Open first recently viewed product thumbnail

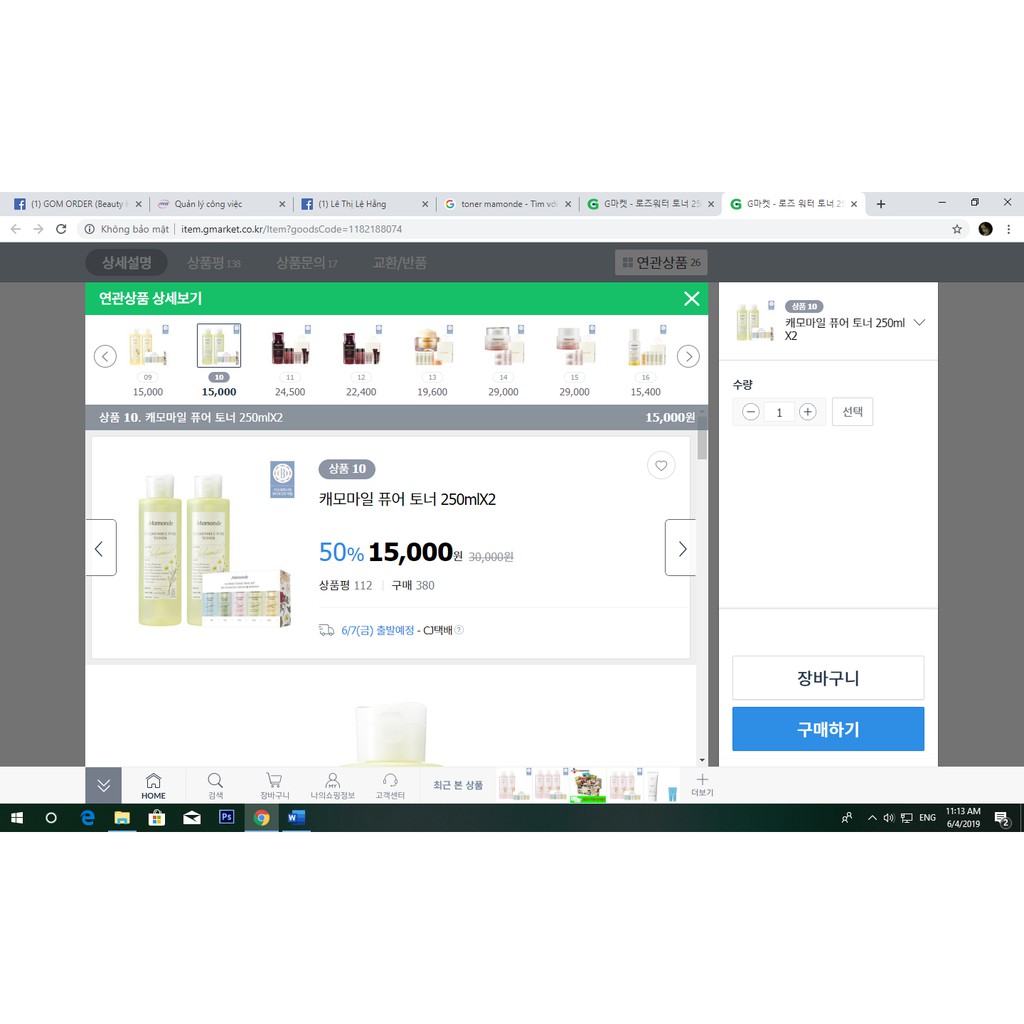click(513, 785)
